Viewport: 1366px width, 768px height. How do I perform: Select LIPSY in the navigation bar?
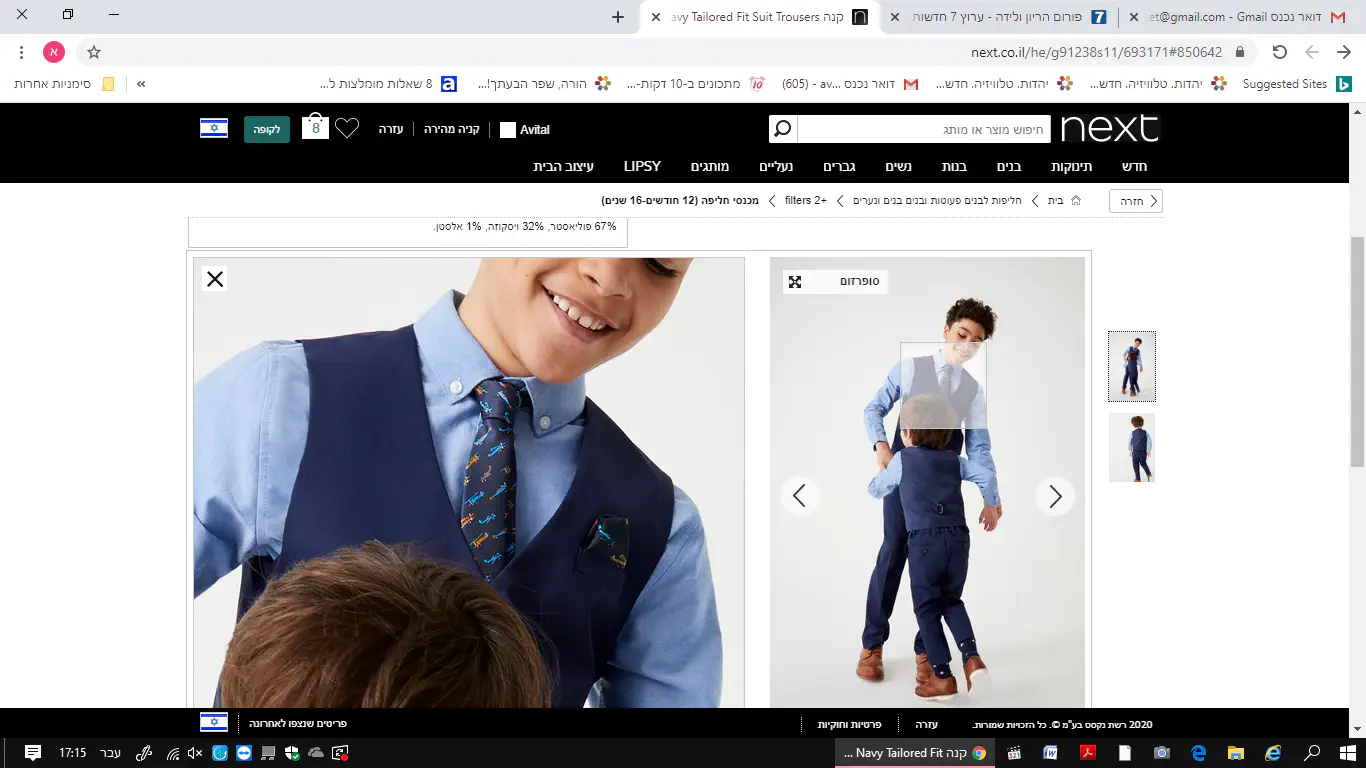[x=642, y=166]
